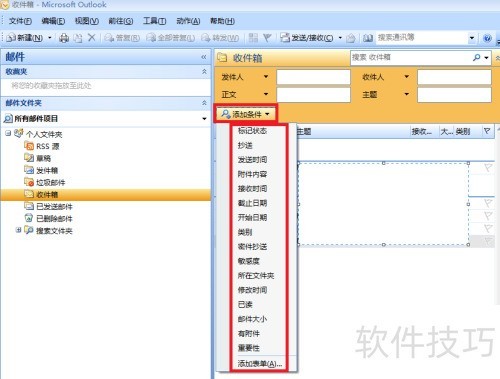Choose 添加表单(A)... from criteria menu
Screen dimensions: 500x379
(x=260, y=364)
